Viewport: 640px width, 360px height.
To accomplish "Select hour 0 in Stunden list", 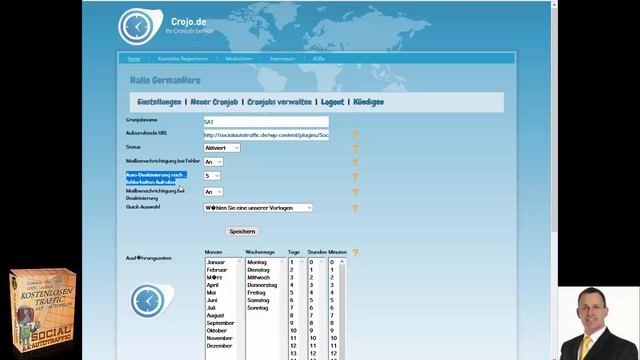I will coord(311,262).
